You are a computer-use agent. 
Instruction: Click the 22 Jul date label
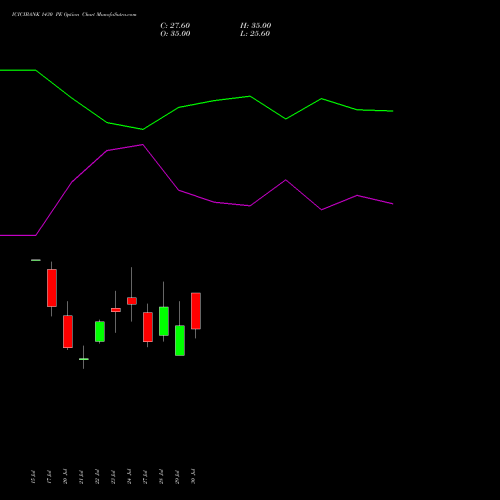(97, 477)
